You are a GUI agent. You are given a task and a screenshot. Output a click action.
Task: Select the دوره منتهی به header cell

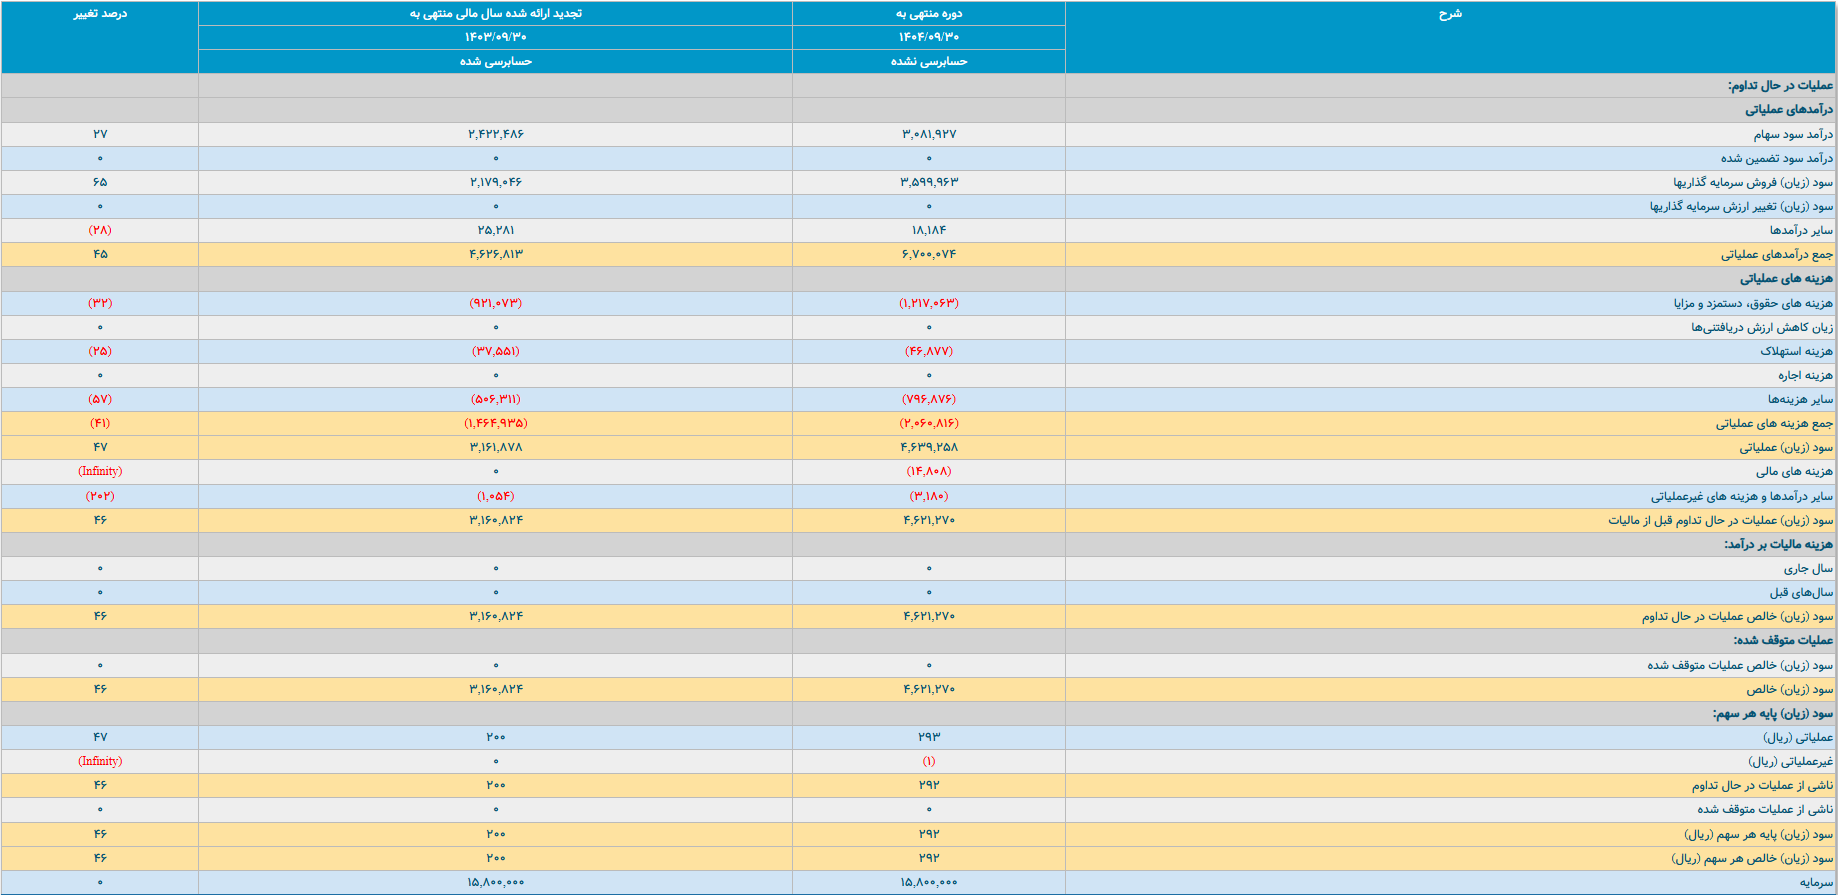(x=928, y=14)
